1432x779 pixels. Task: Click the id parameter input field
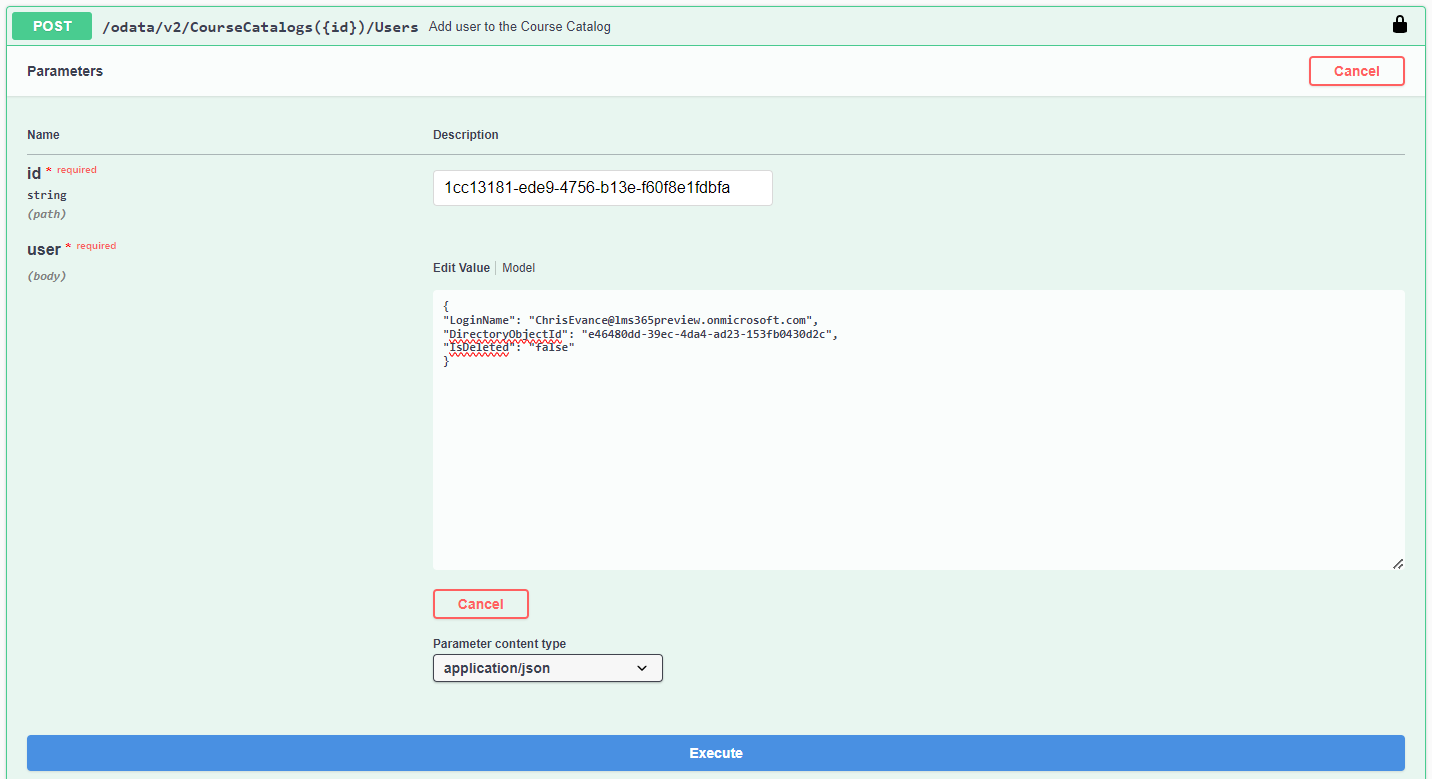pos(602,188)
